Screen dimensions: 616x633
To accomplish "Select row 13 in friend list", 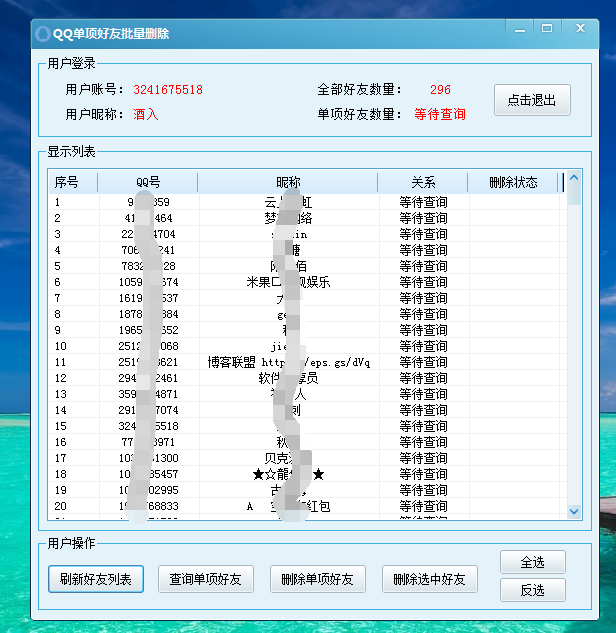I will (x=308, y=394).
